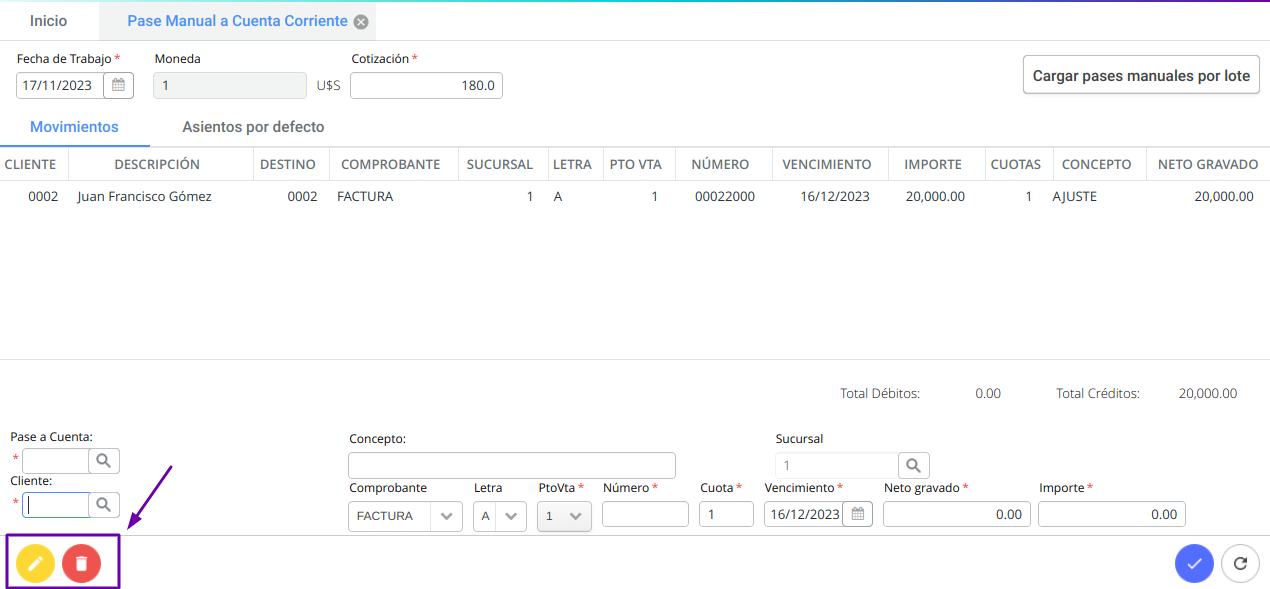The image size is (1270, 589).
Task: Select the Juan Francisco Gómez row
Action: pos(635,197)
